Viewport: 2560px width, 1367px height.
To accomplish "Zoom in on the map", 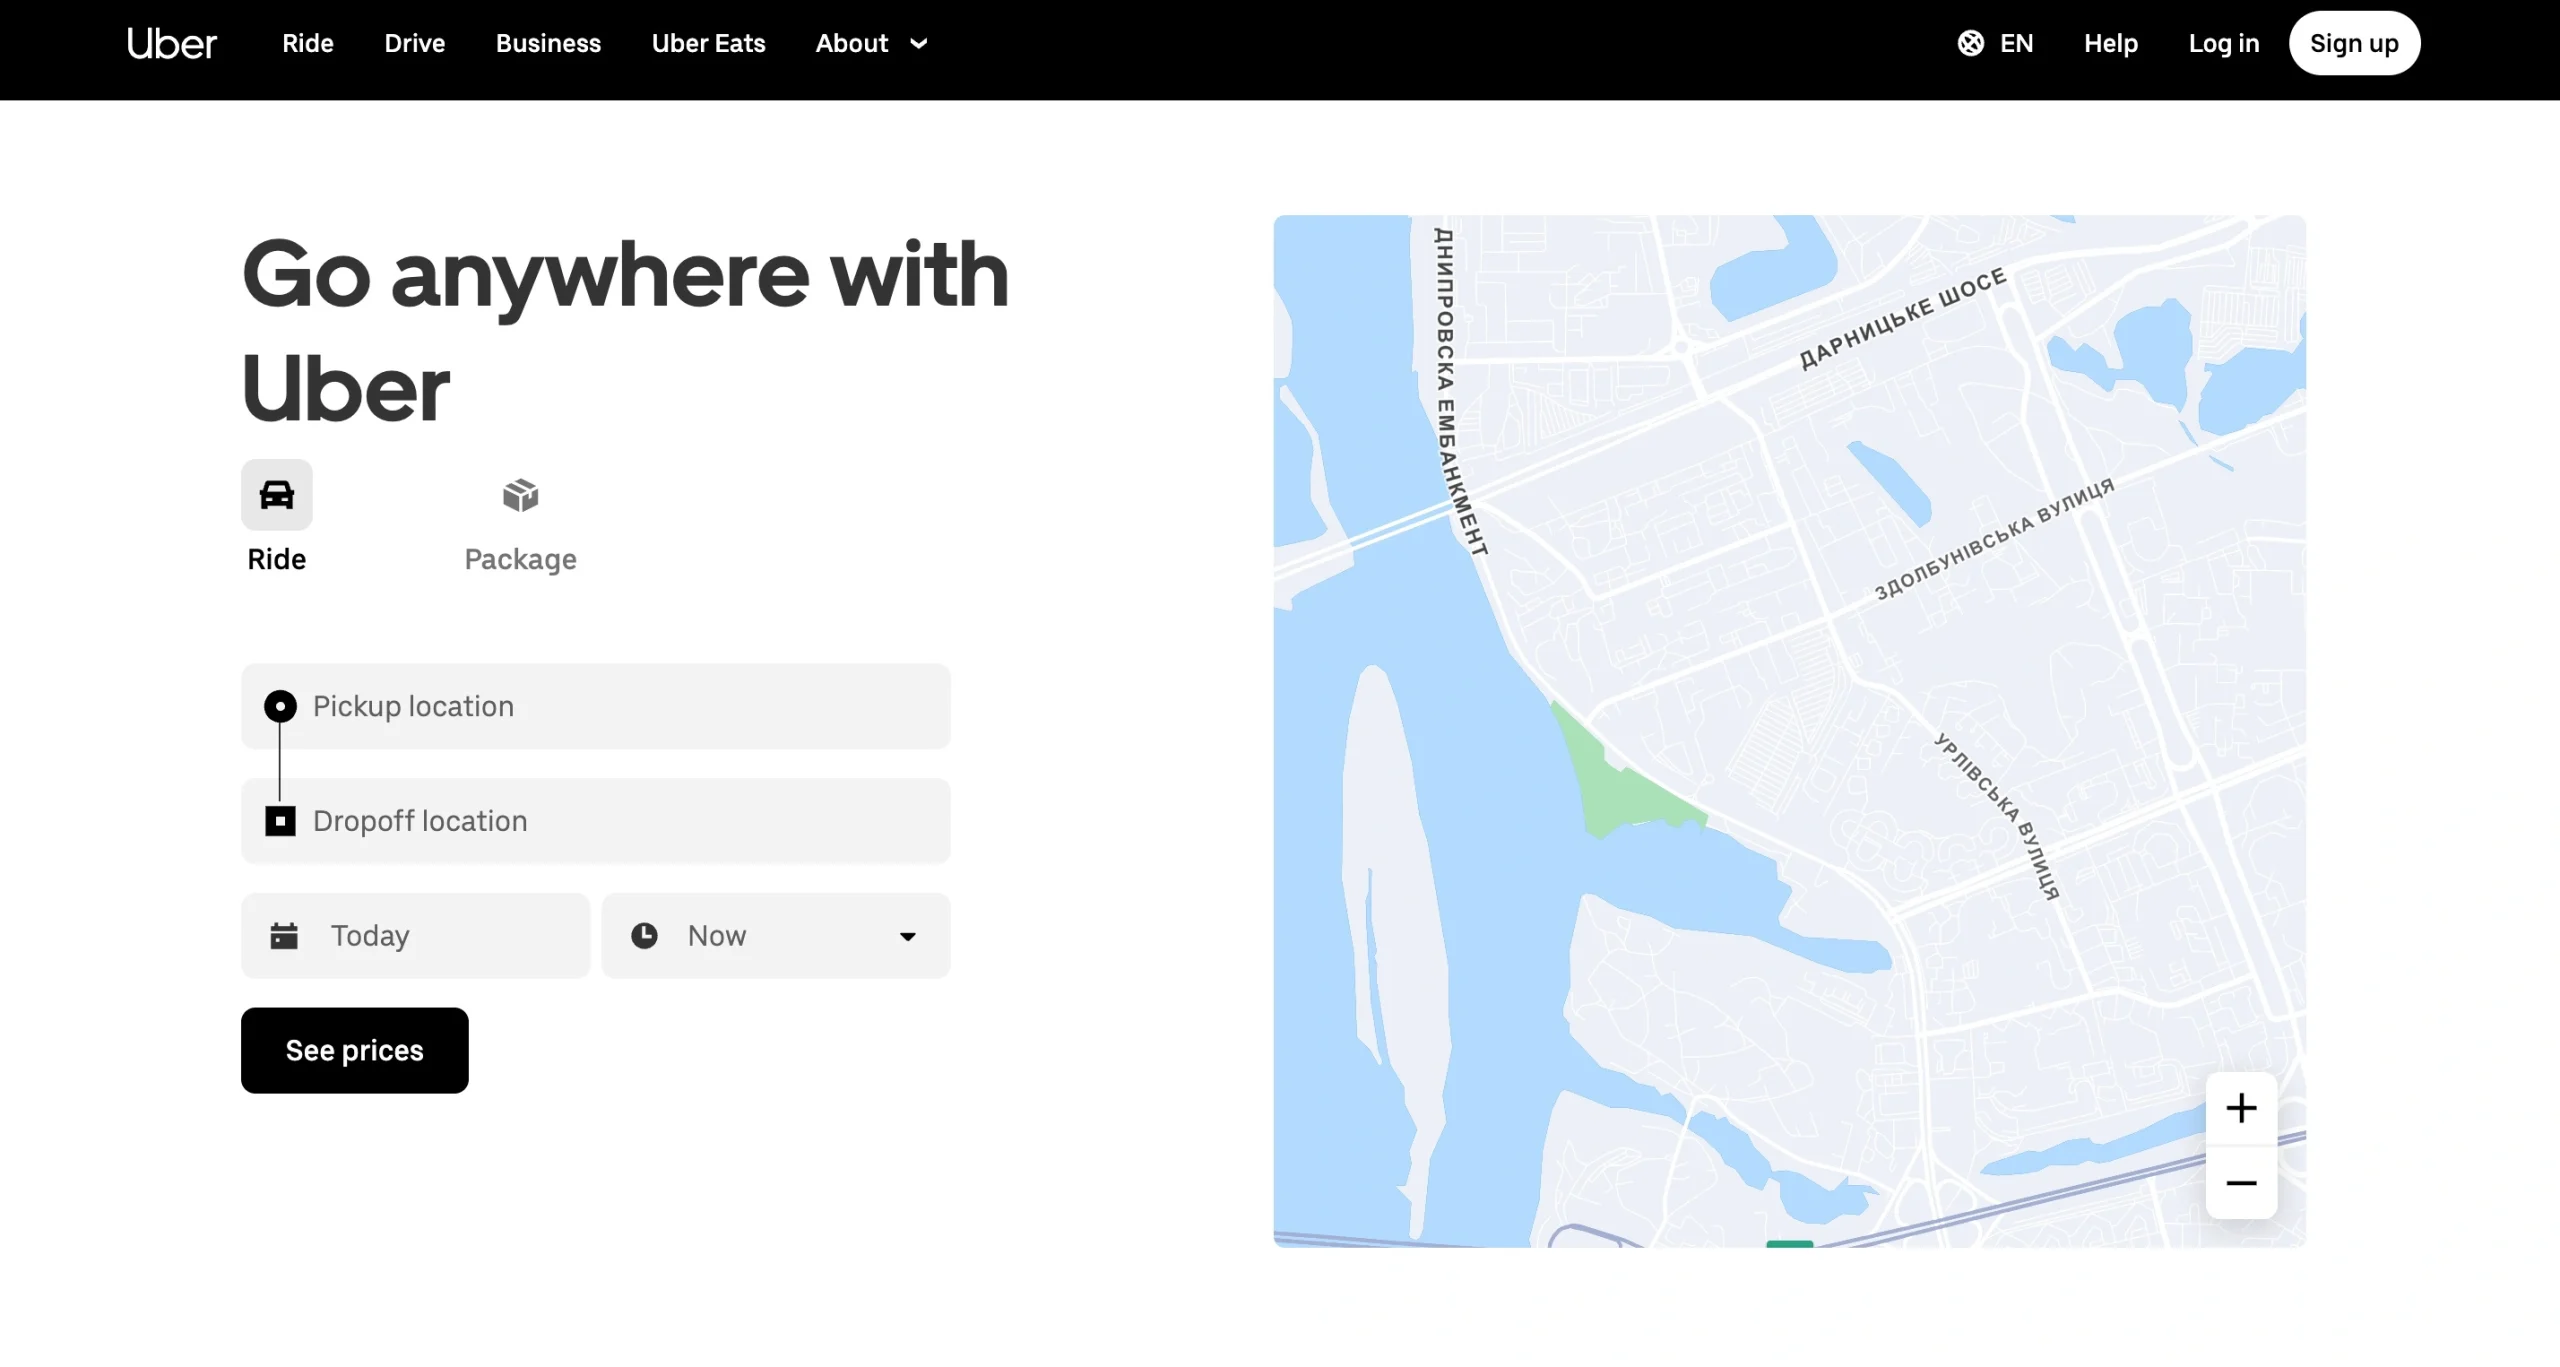I will [2241, 1108].
